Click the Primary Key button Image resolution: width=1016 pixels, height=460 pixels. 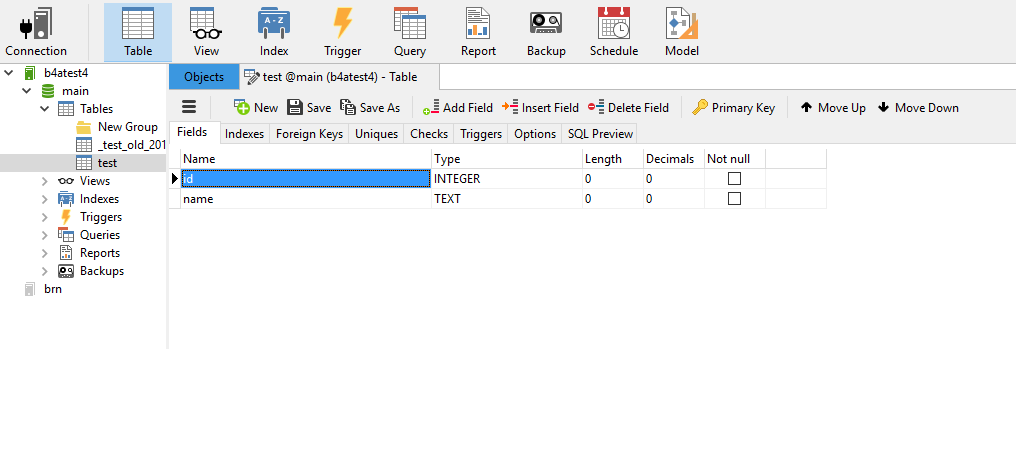click(733, 108)
